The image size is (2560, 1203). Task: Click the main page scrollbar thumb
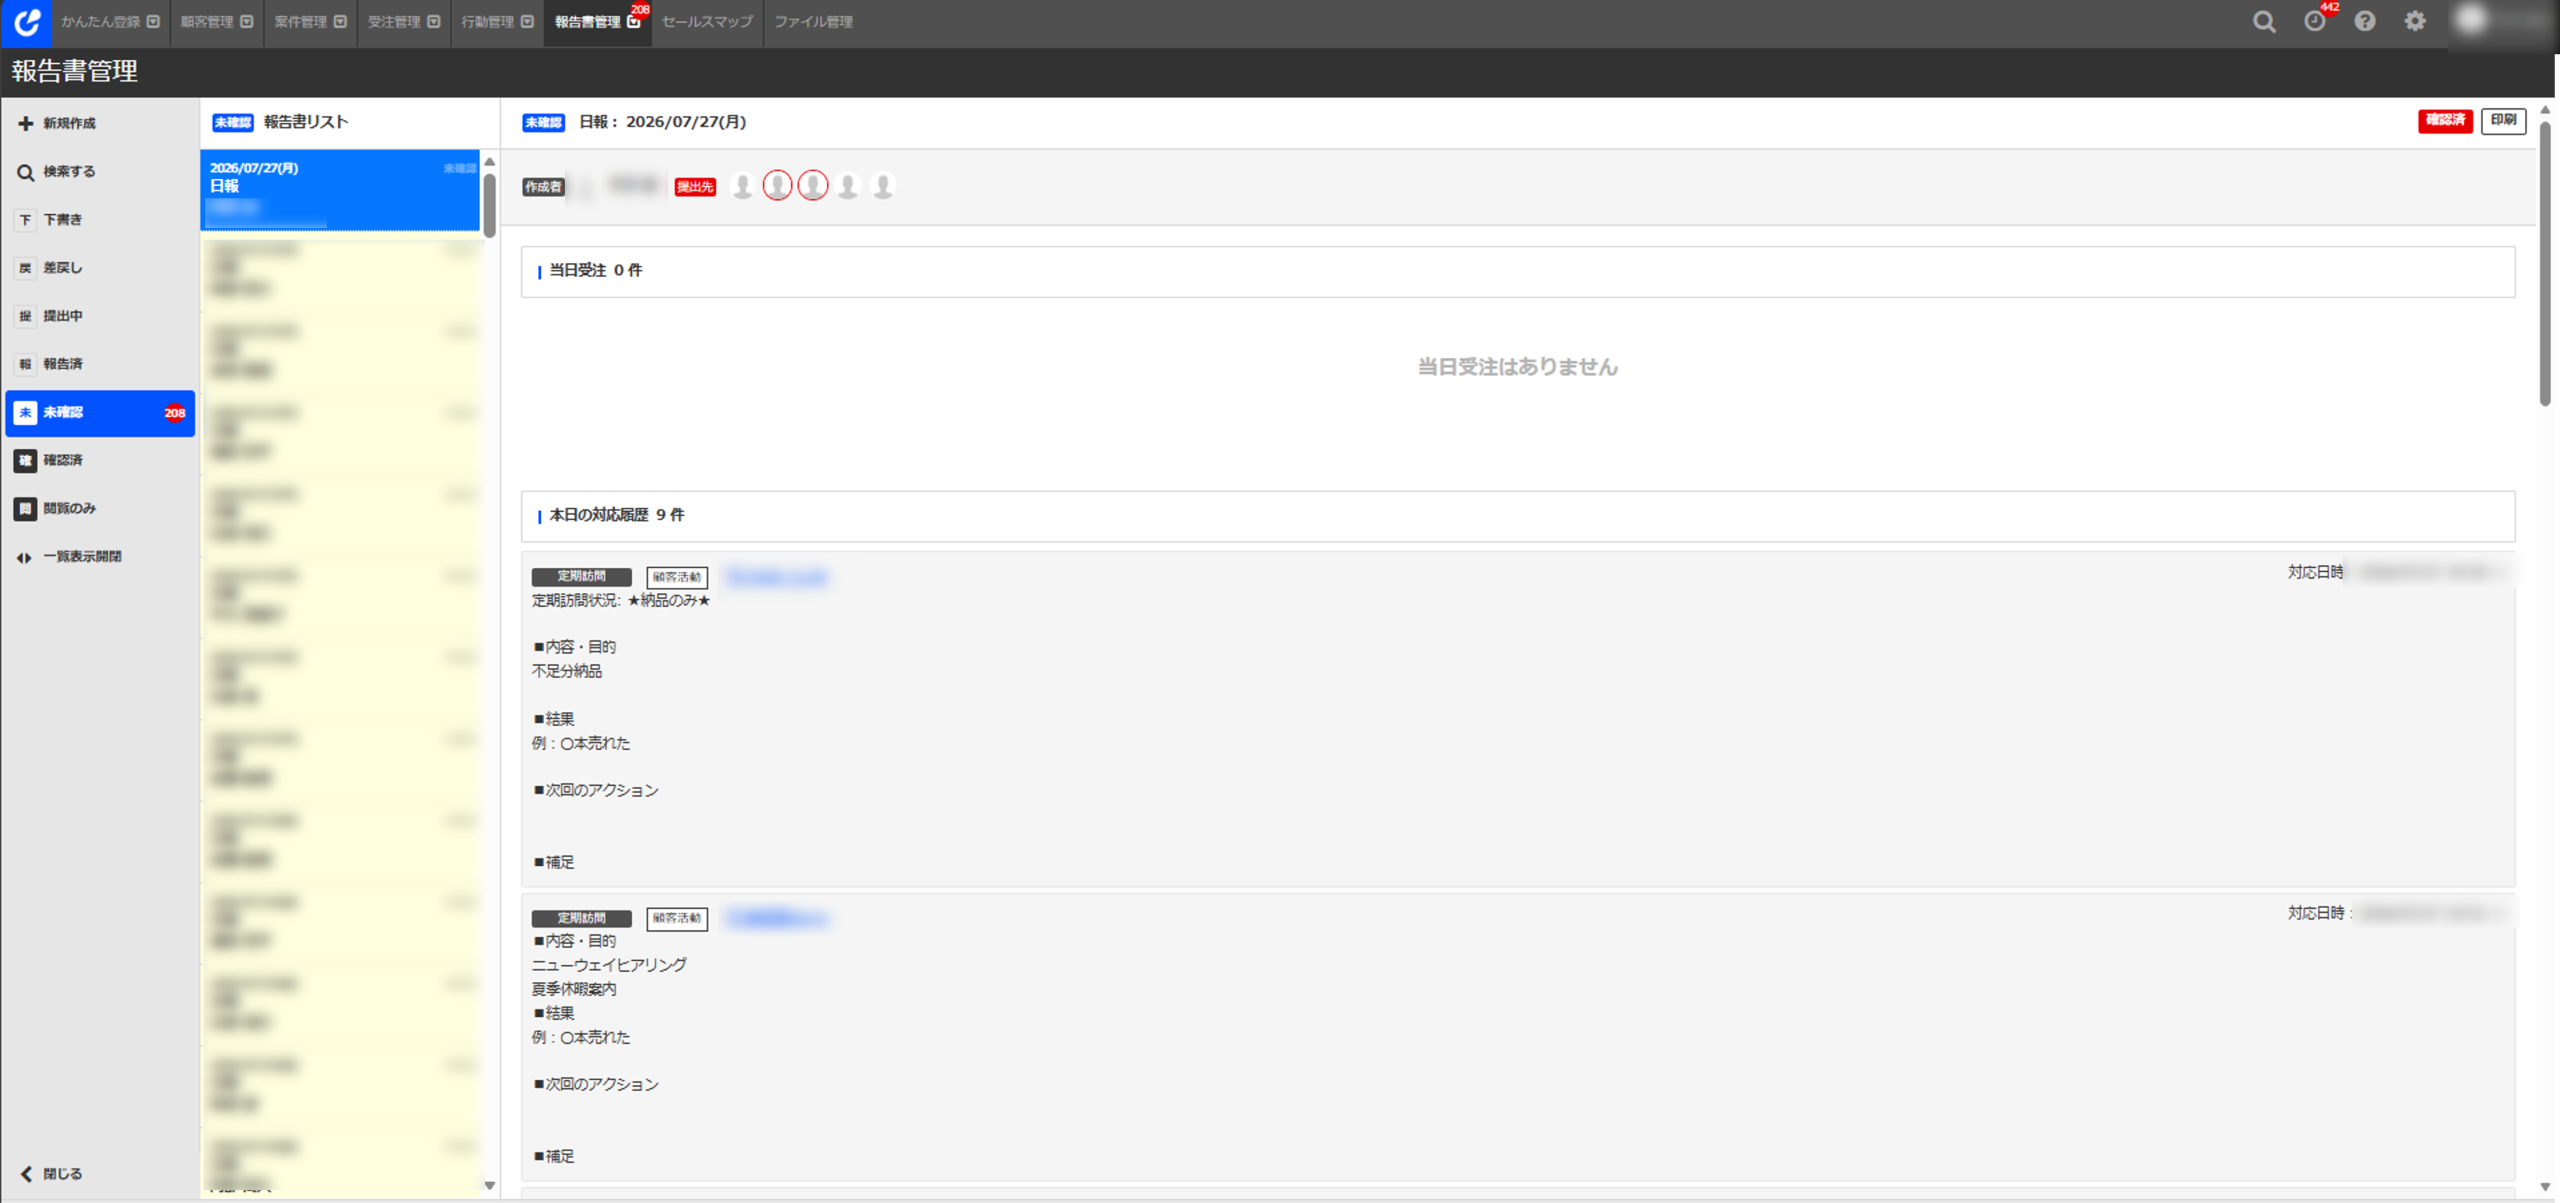[x=2545, y=262]
